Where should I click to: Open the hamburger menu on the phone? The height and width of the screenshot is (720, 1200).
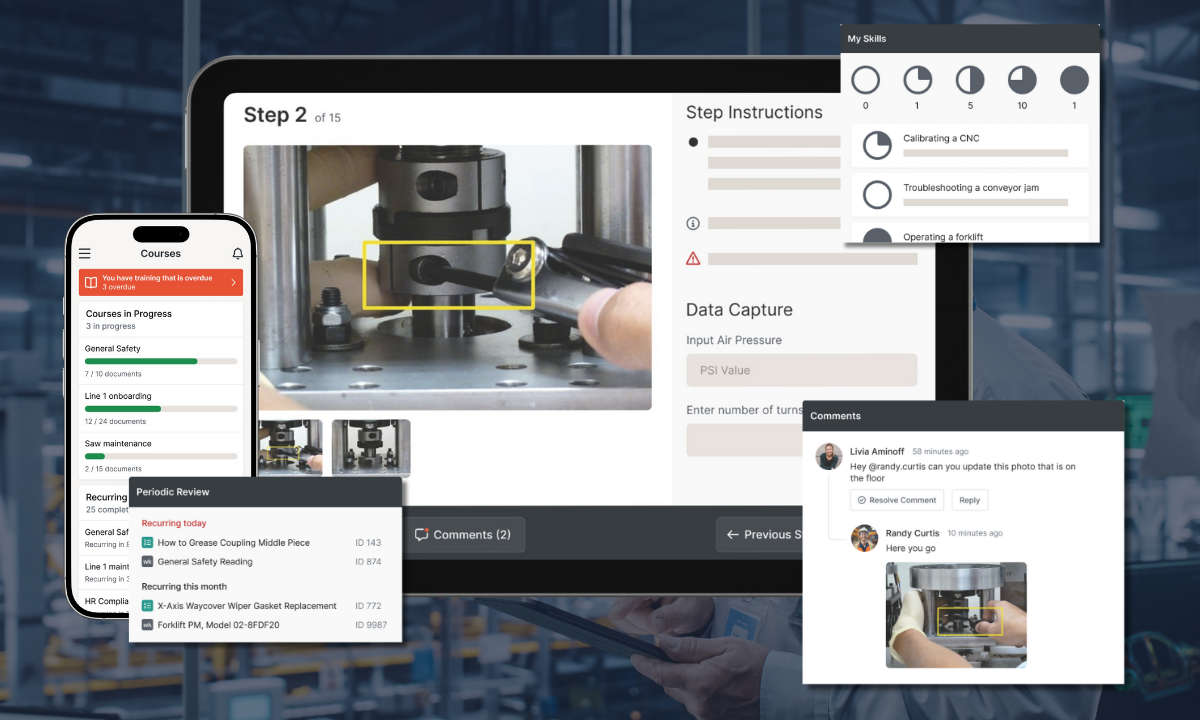click(85, 254)
